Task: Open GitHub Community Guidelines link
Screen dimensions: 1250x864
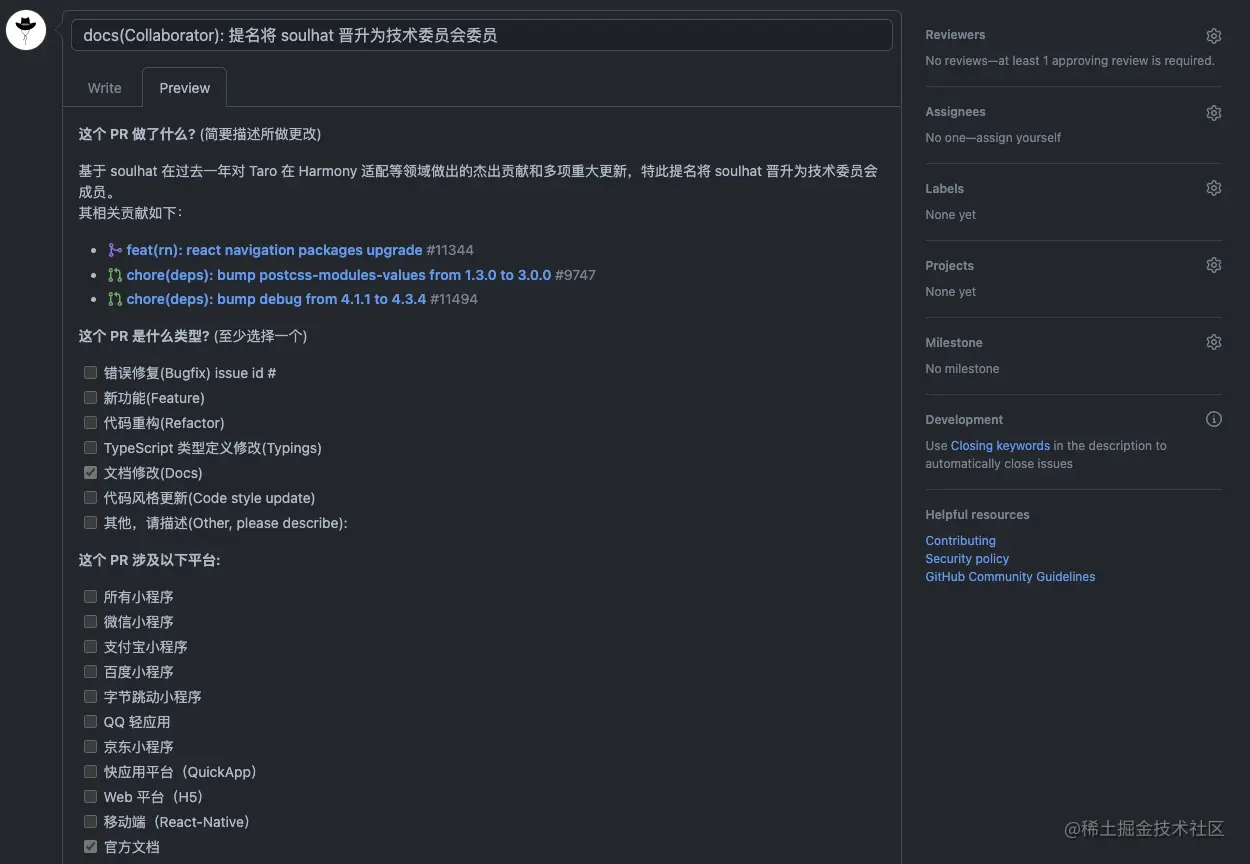Action: [1010, 577]
